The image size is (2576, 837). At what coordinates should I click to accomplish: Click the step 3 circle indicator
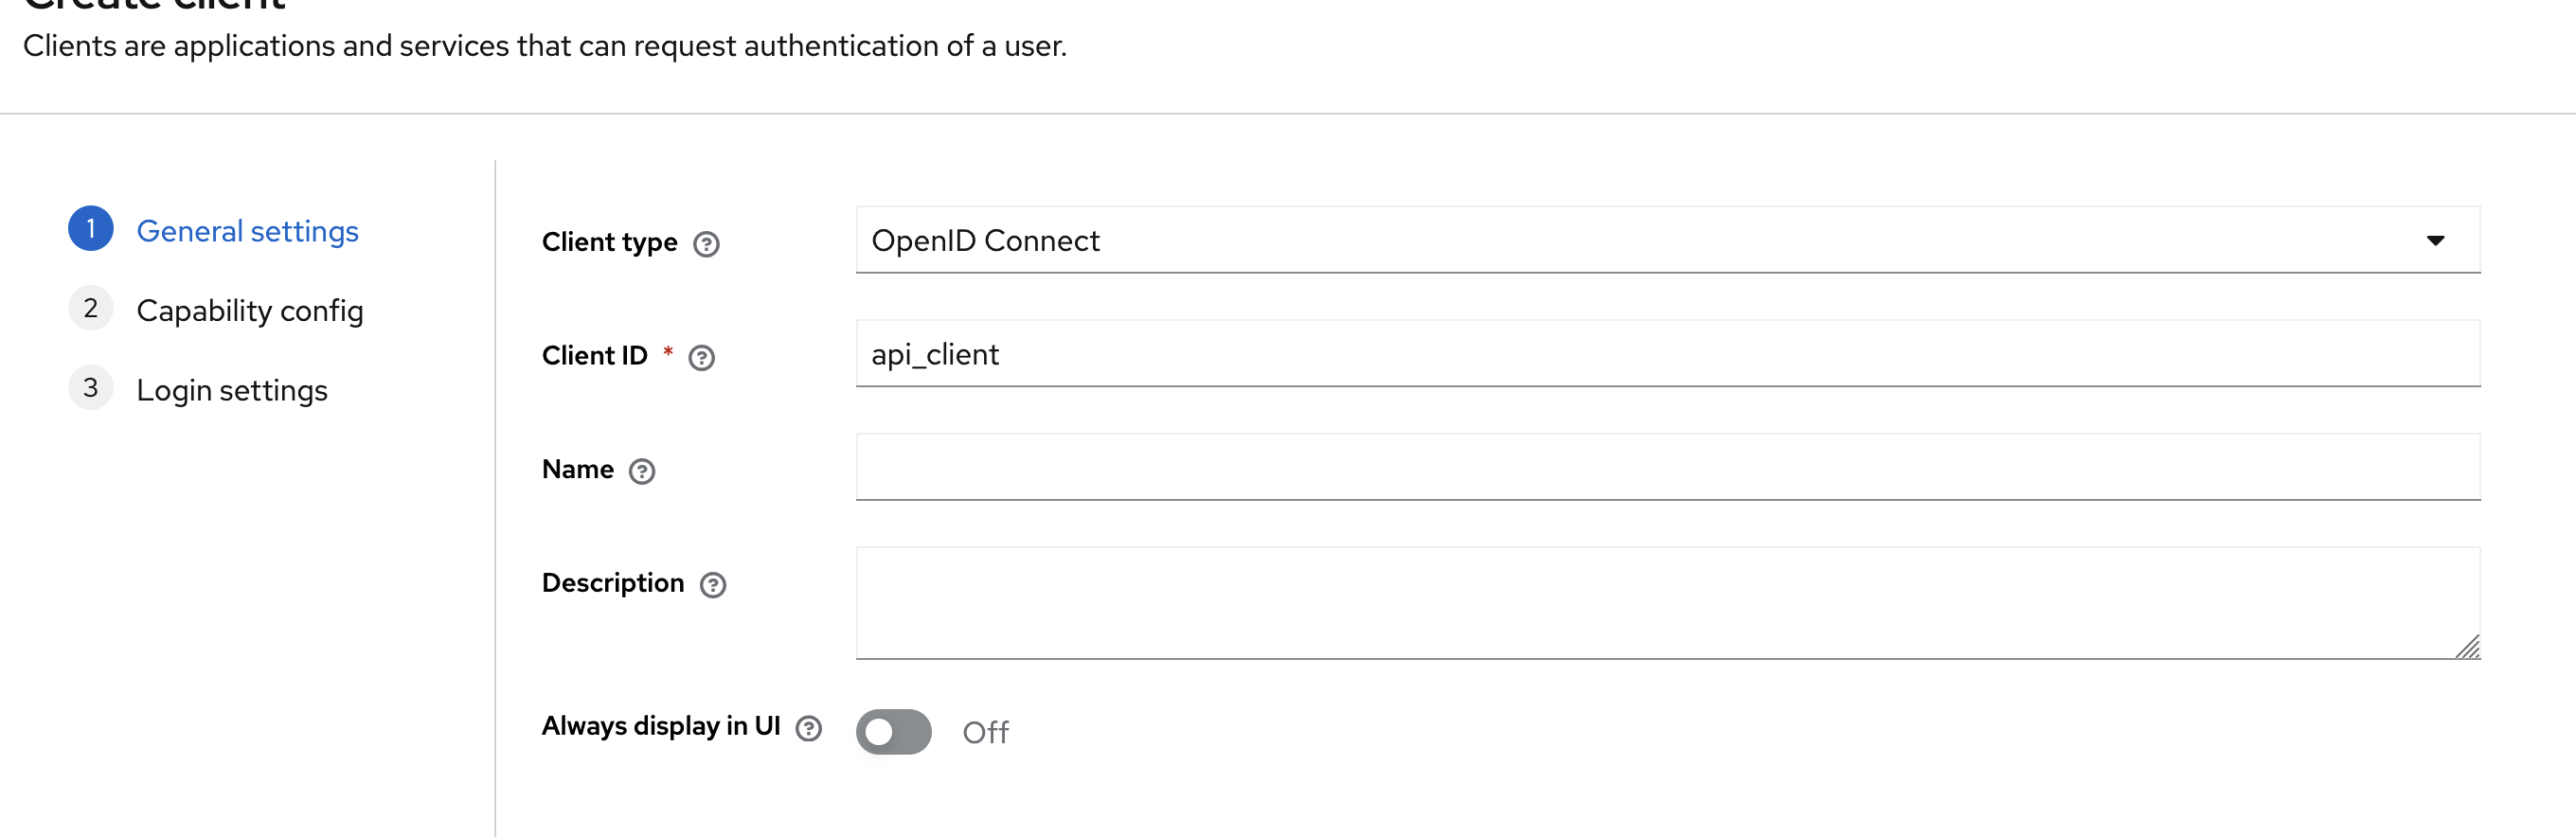91,387
